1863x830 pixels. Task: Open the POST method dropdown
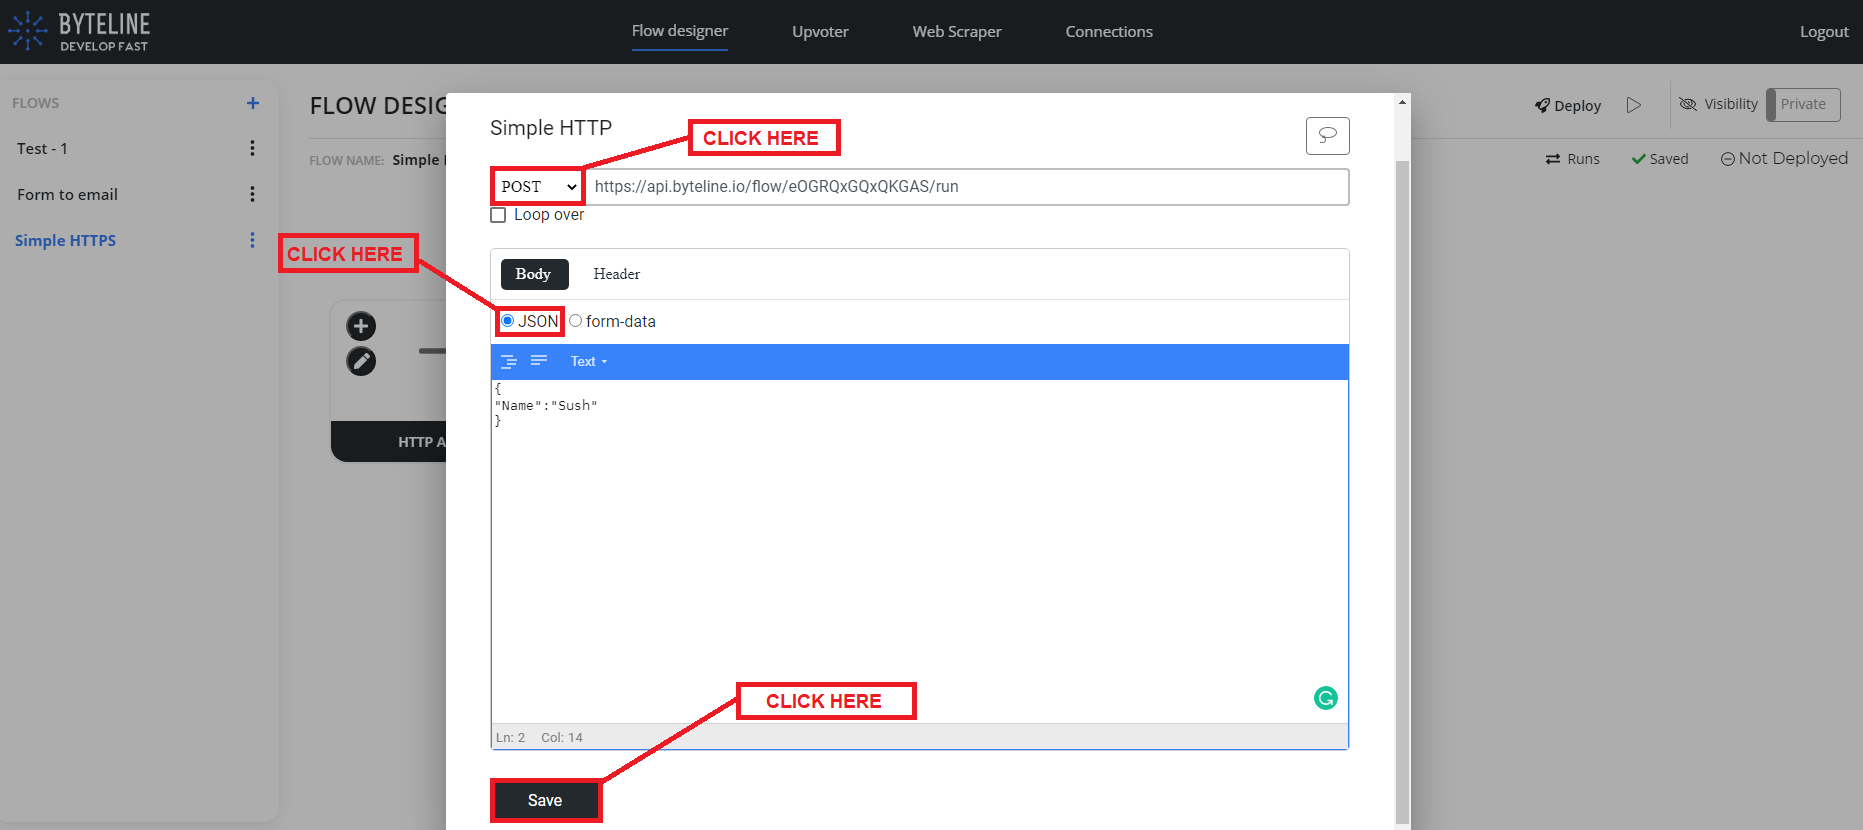click(x=538, y=187)
